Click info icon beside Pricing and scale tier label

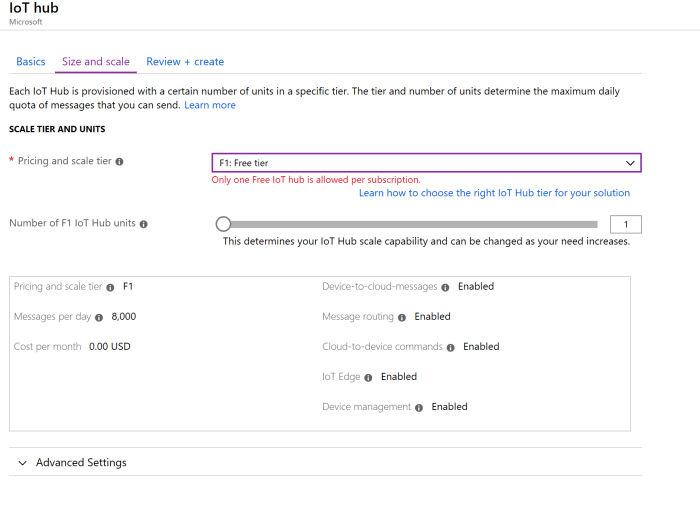coord(120,161)
